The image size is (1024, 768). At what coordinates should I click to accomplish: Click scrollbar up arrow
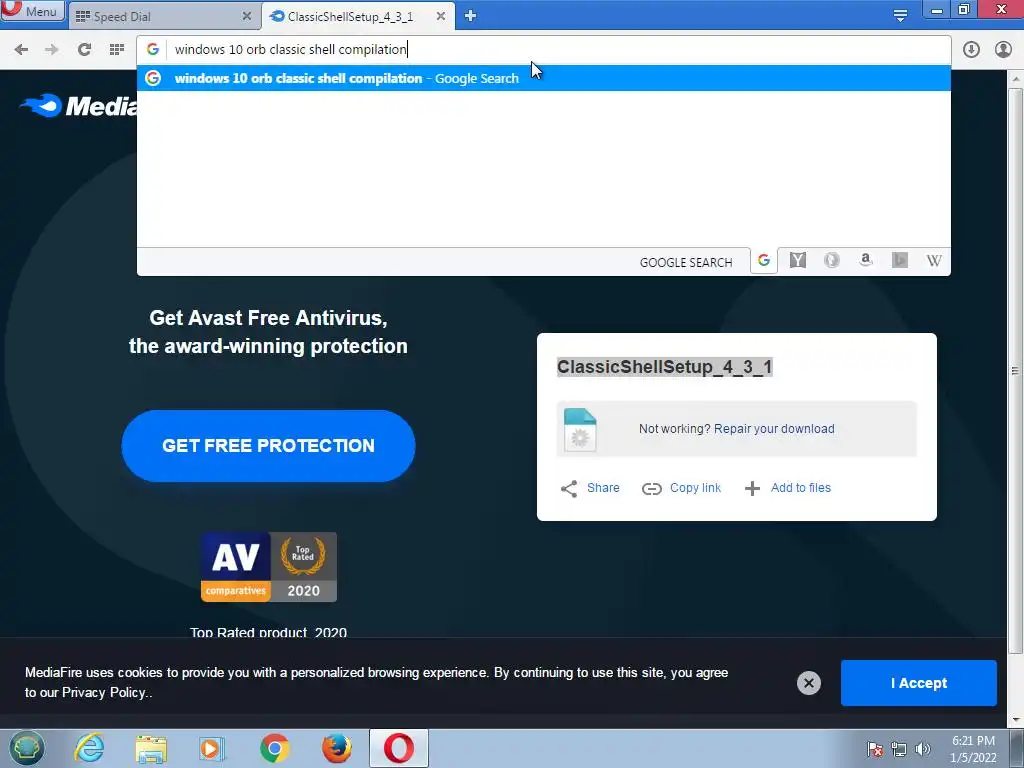point(1015,78)
